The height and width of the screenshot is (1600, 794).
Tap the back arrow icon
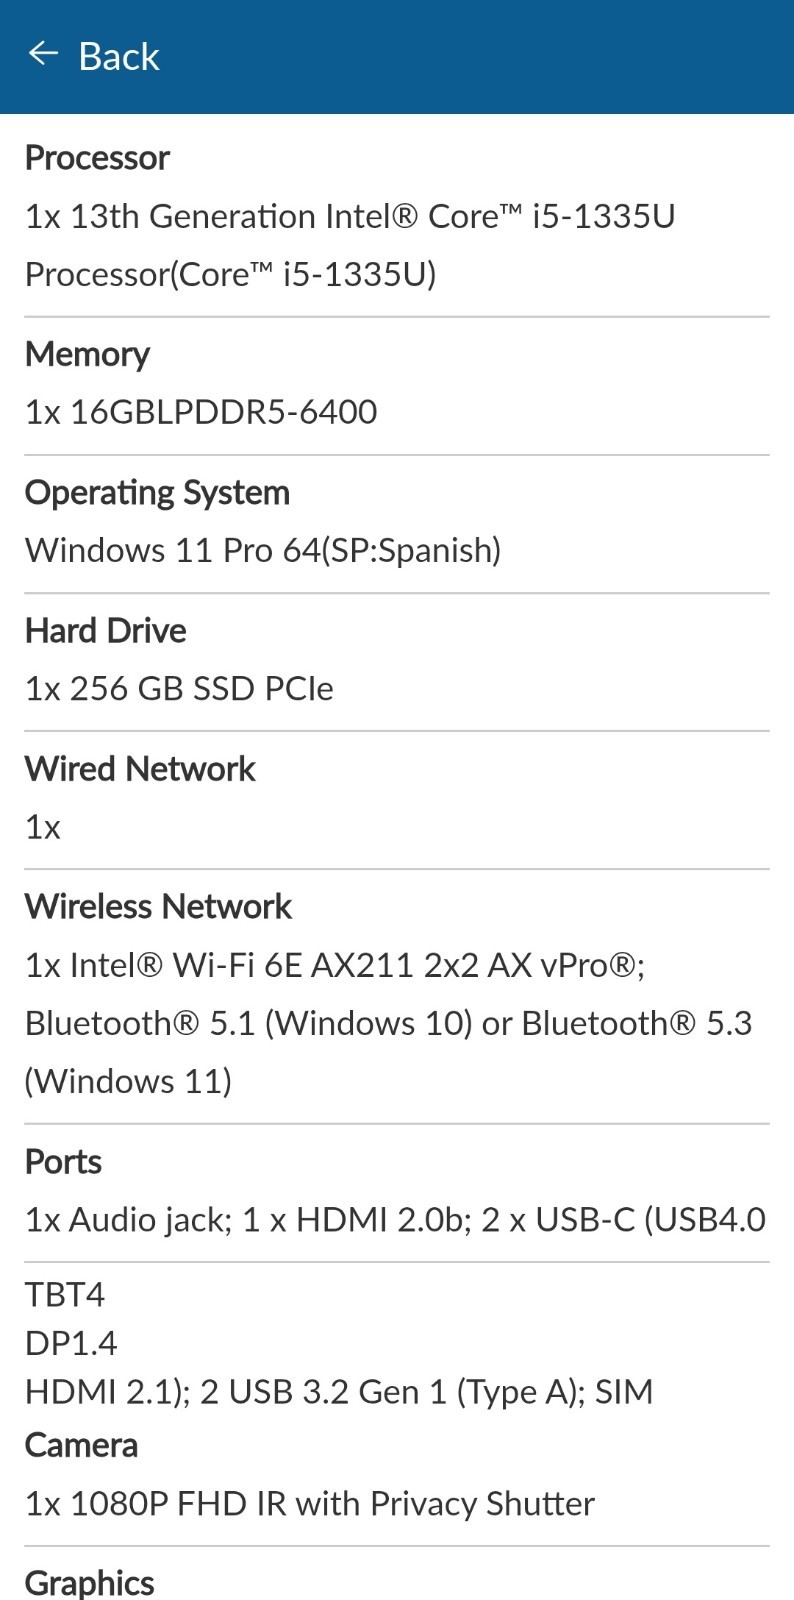(x=43, y=54)
